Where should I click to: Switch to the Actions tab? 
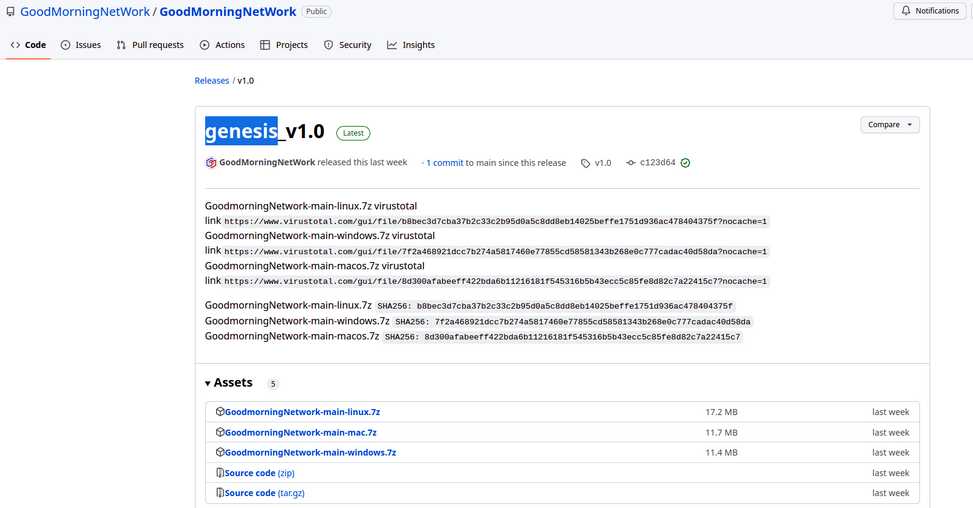[x=222, y=45]
